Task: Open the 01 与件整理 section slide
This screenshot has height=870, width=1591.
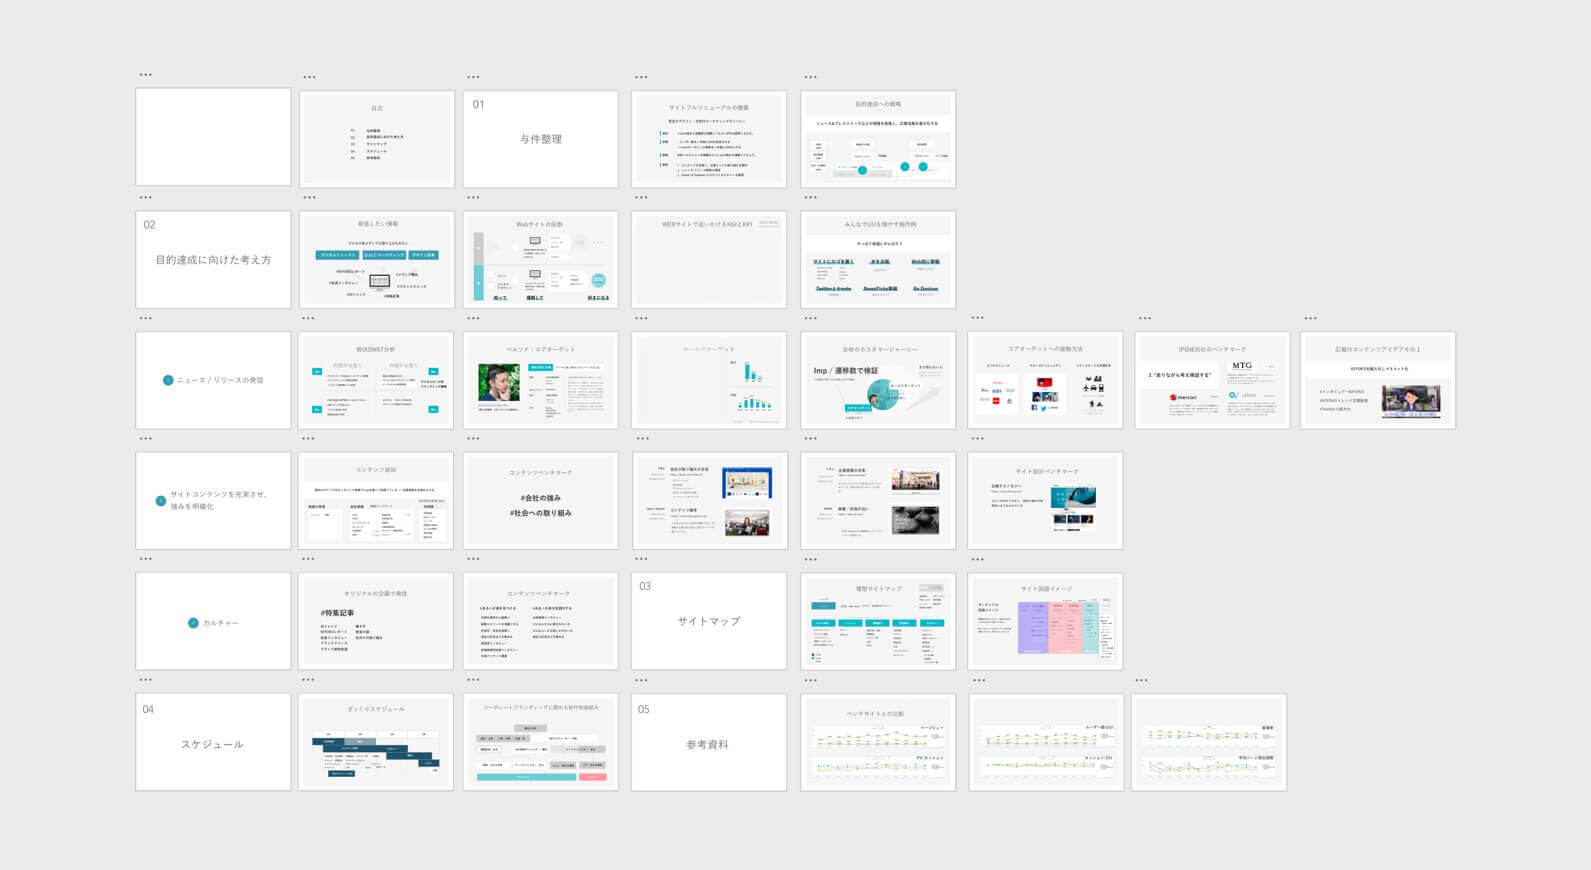Action: [x=540, y=138]
